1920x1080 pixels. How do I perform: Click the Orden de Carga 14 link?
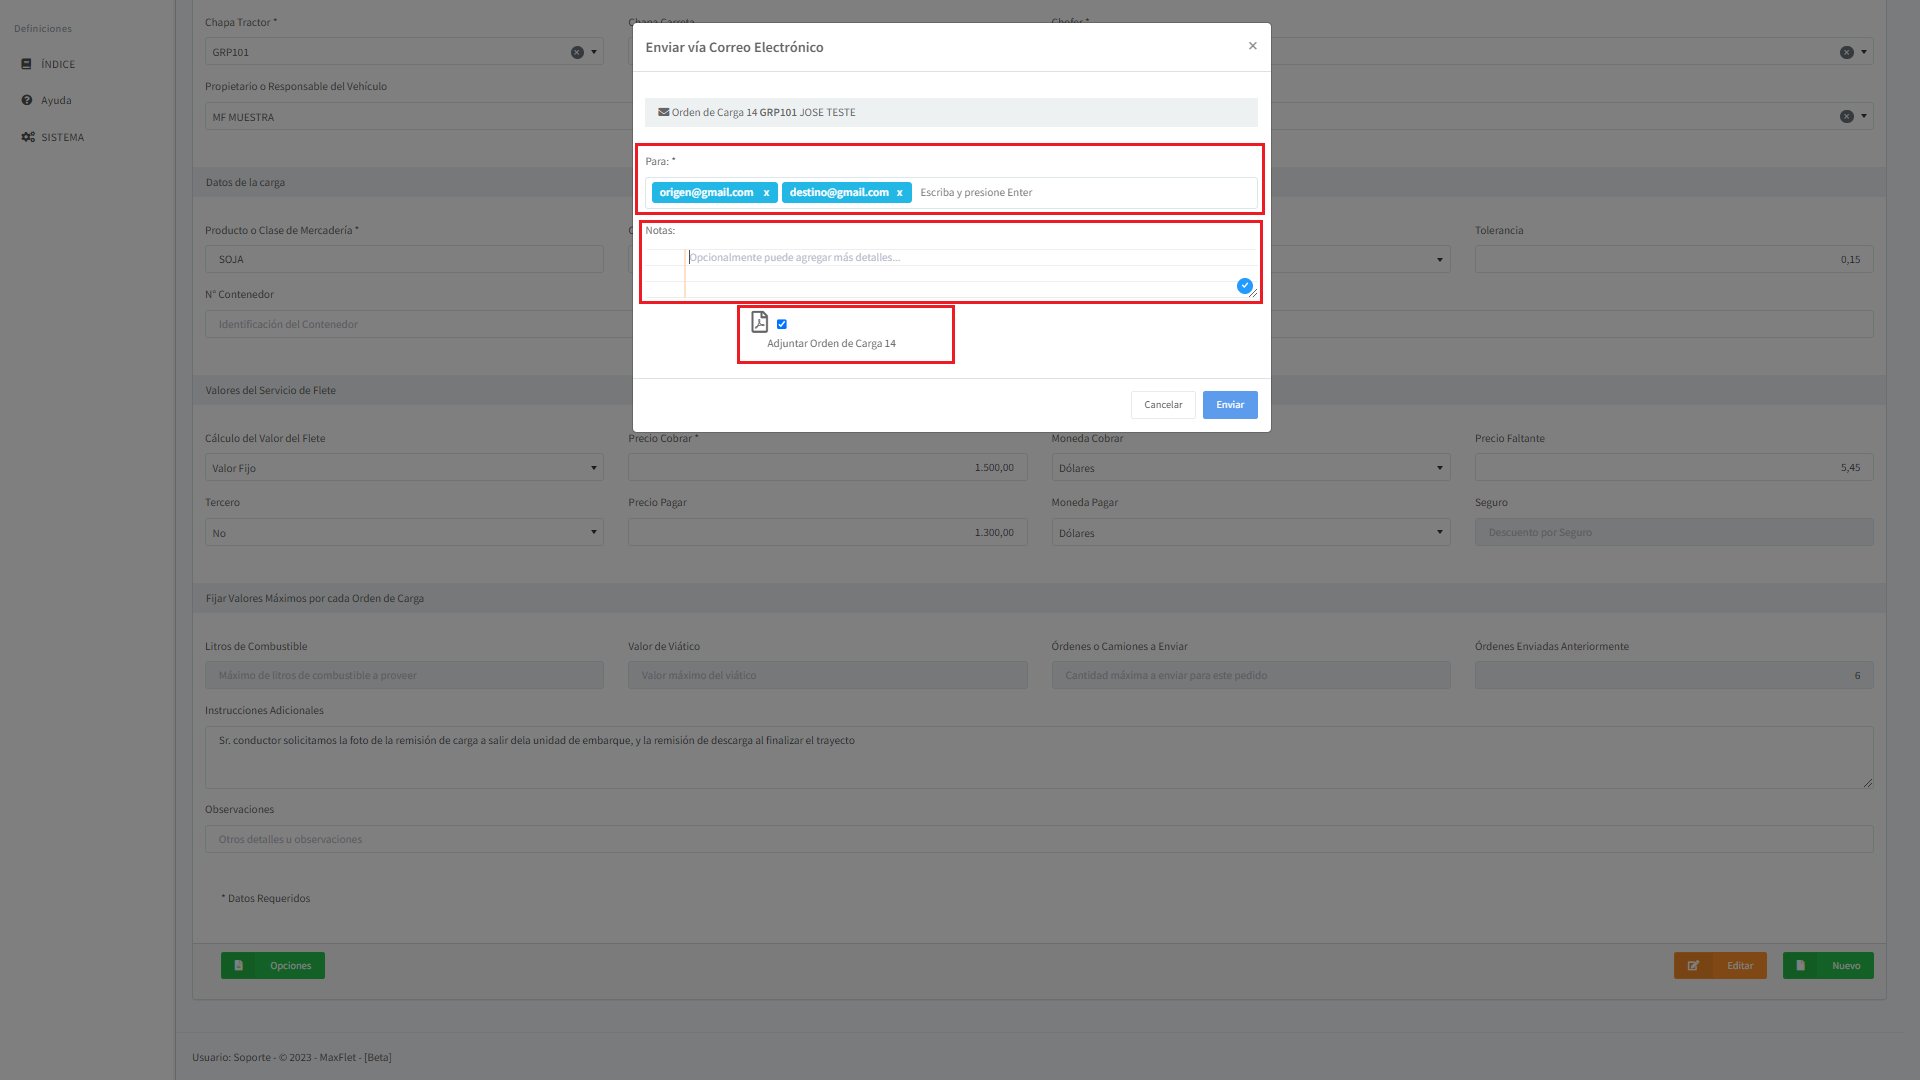[x=713, y=112]
